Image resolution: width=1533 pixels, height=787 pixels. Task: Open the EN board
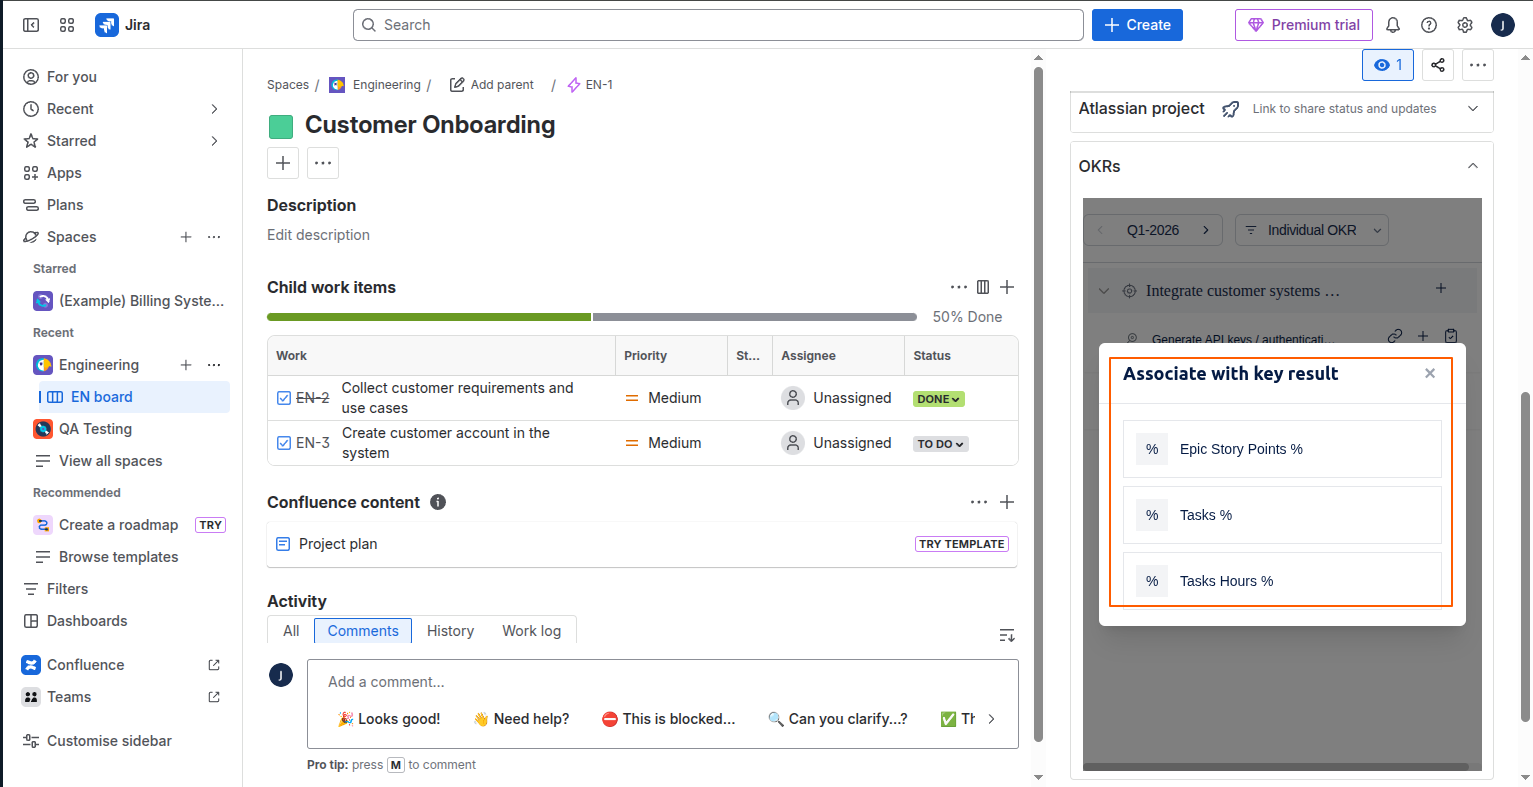(x=135, y=397)
